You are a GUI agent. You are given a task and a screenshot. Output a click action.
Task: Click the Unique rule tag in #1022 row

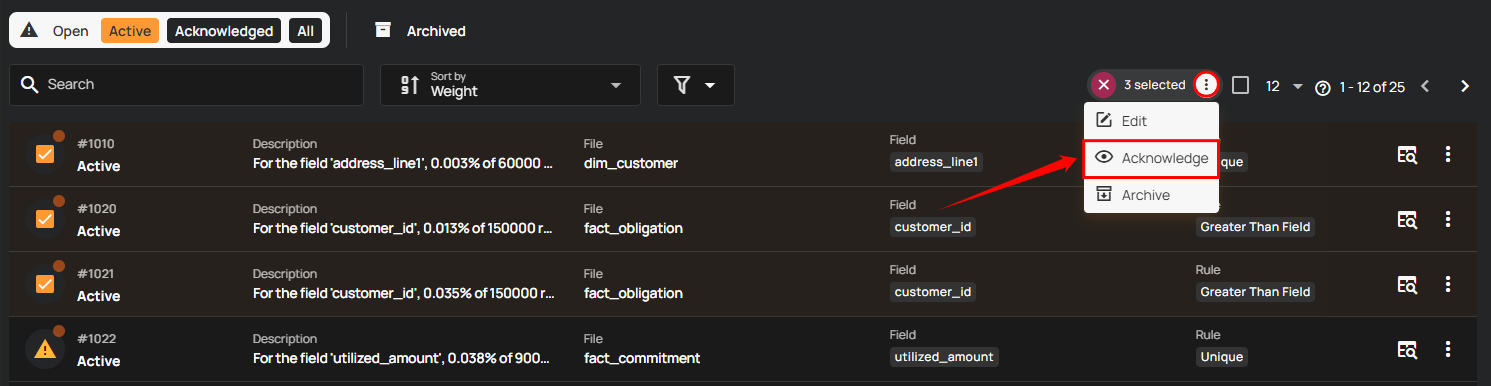(x=1222, y=357)
